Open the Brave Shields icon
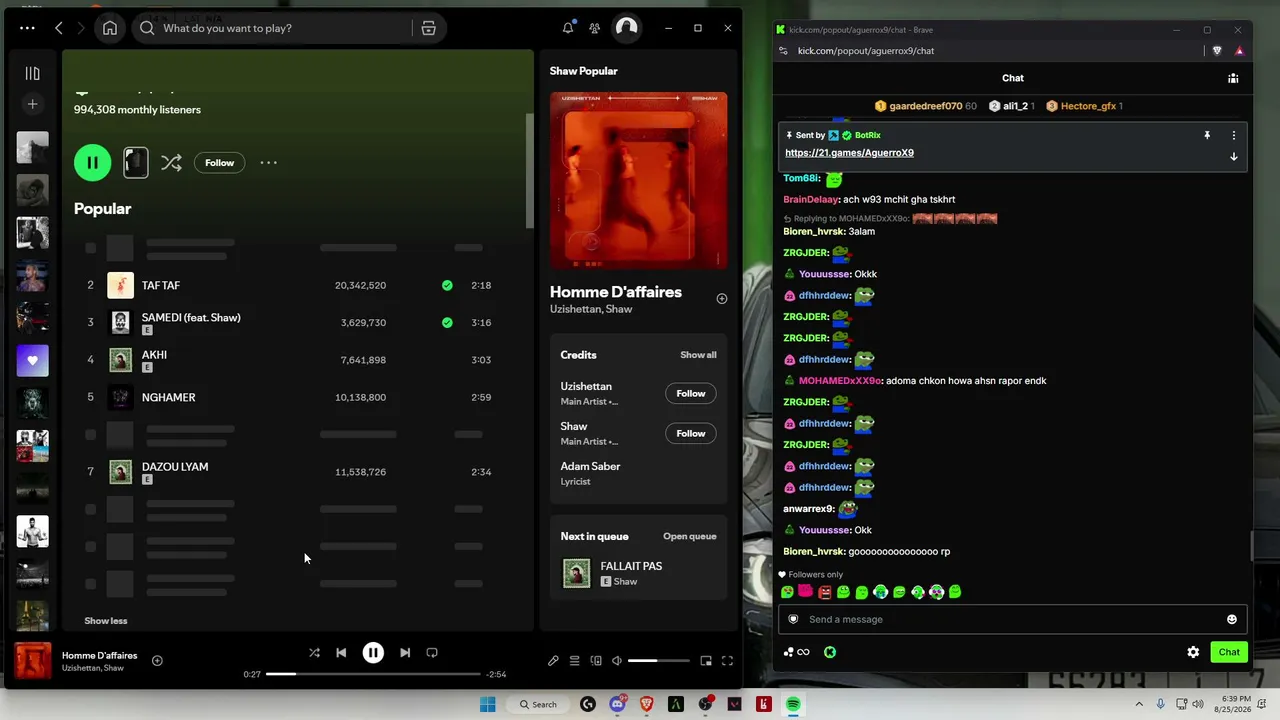 point(1217,51)
